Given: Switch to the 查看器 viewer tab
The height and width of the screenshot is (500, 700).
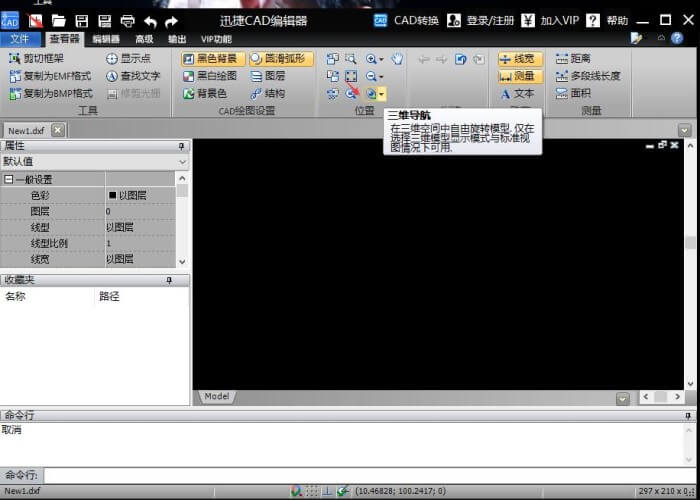Looking at the screenshot, I should point(64,39).
